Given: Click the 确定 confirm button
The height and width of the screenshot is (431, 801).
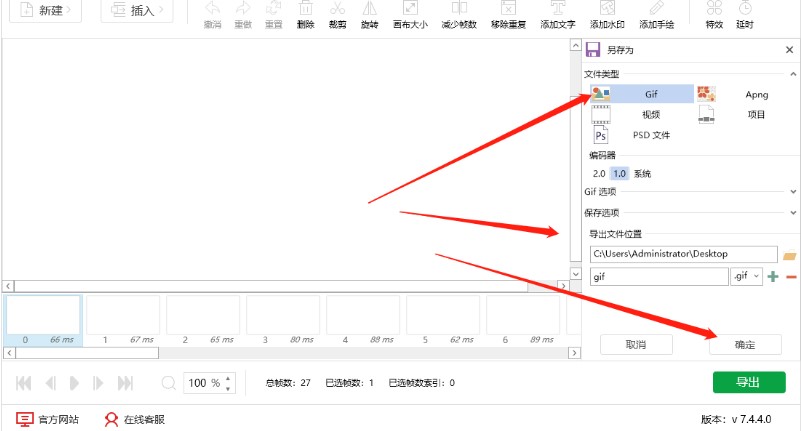Looking at the screenshot, I should point(745,345).
